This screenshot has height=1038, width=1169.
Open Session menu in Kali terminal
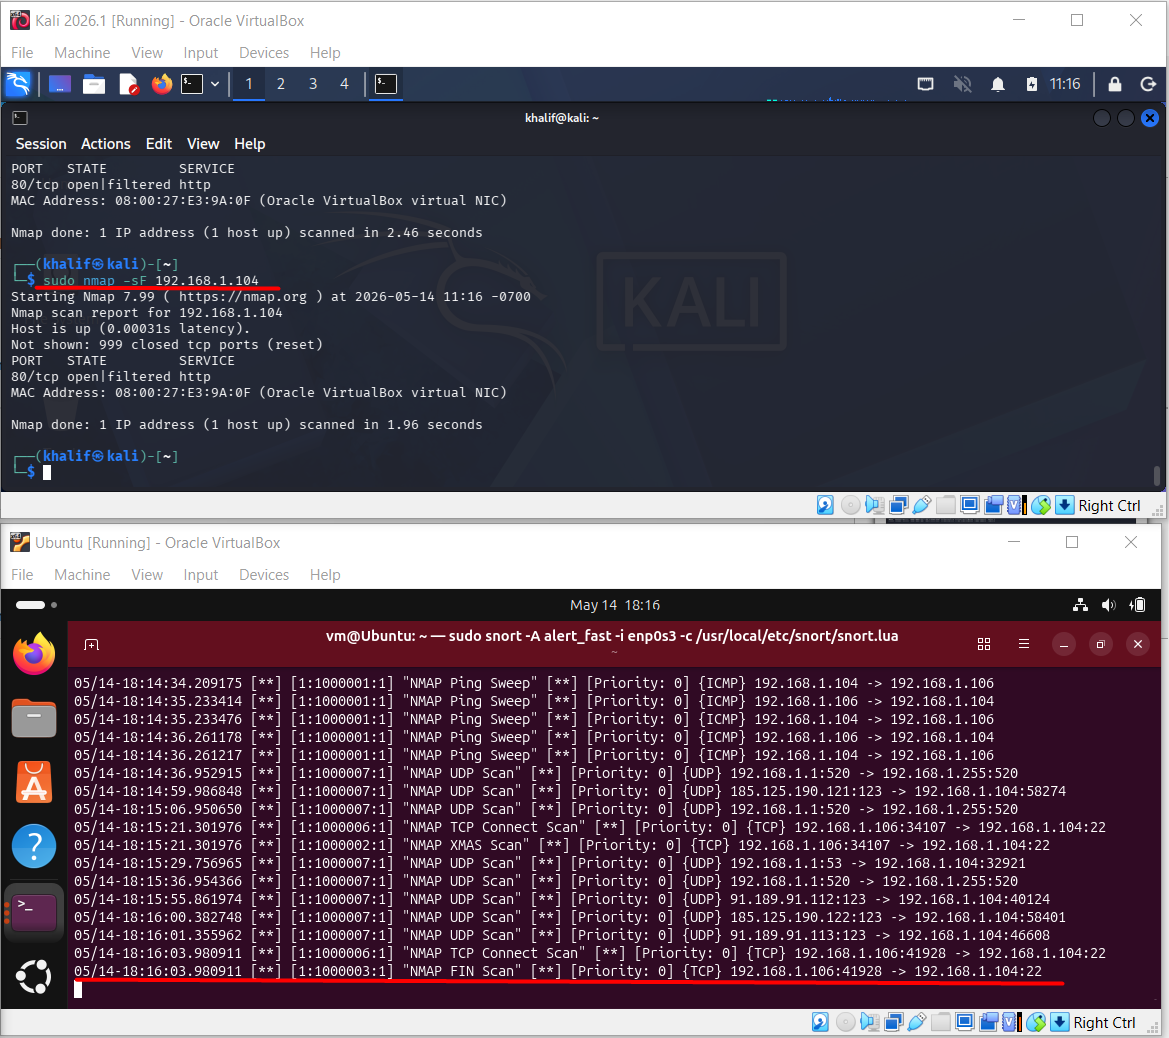(x=41, y=144)
